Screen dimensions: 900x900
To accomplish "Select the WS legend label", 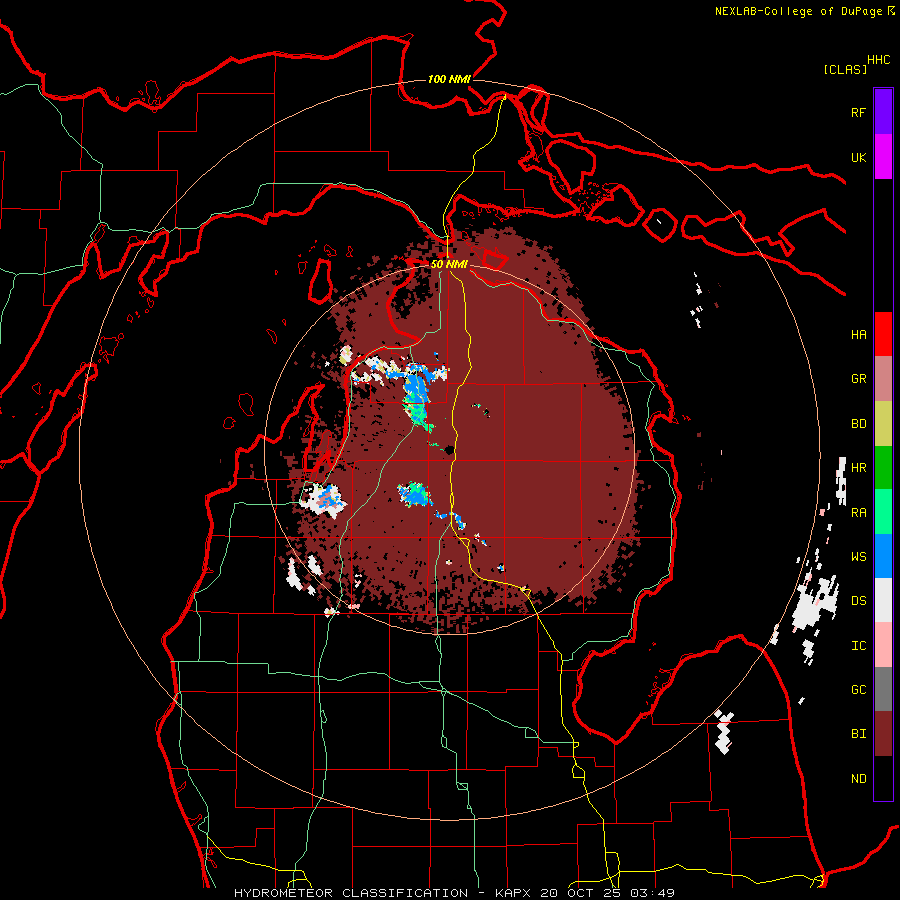I will pyautogui.click(x=858, y=557).
